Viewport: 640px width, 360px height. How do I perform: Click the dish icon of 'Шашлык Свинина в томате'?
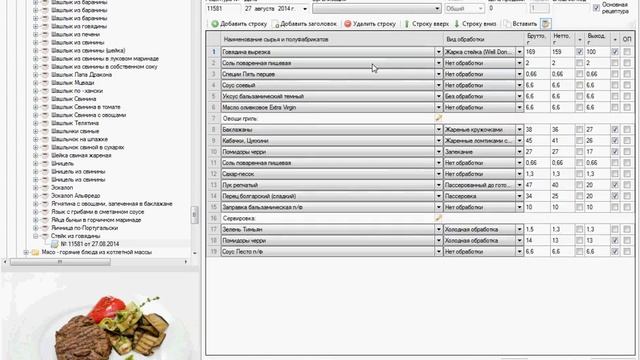click(45, 107)
